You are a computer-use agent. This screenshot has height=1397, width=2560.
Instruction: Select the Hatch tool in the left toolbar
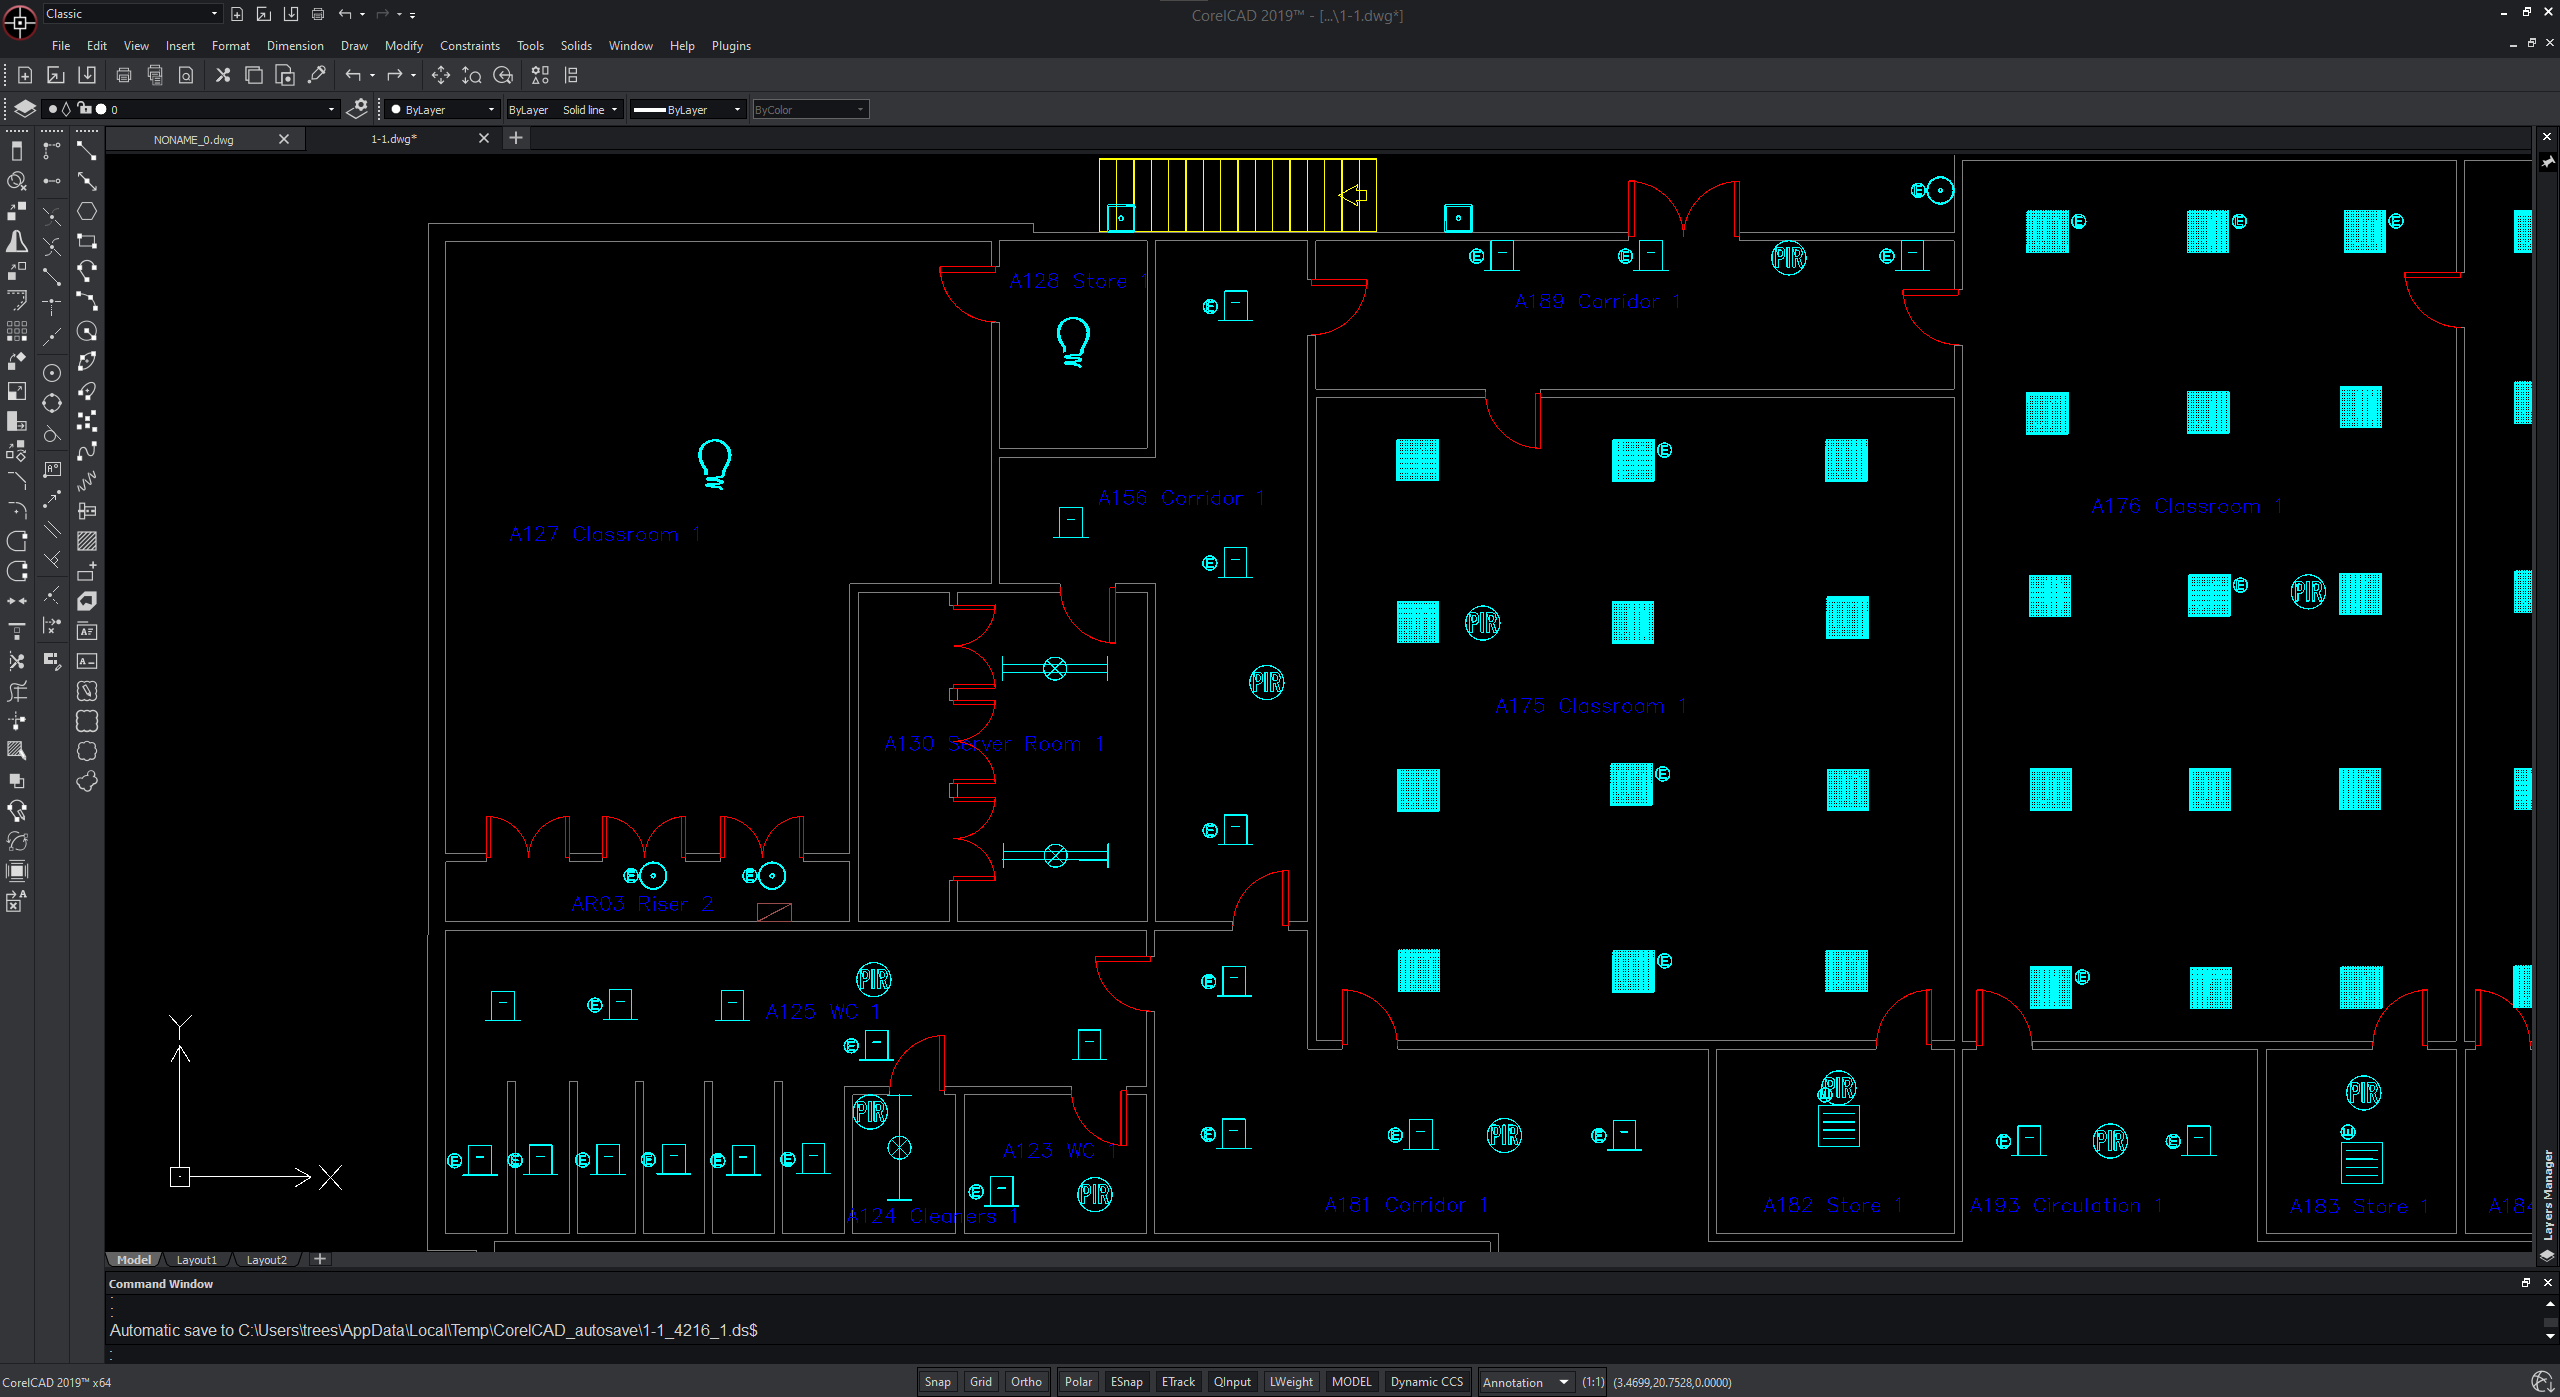[87, 541]
